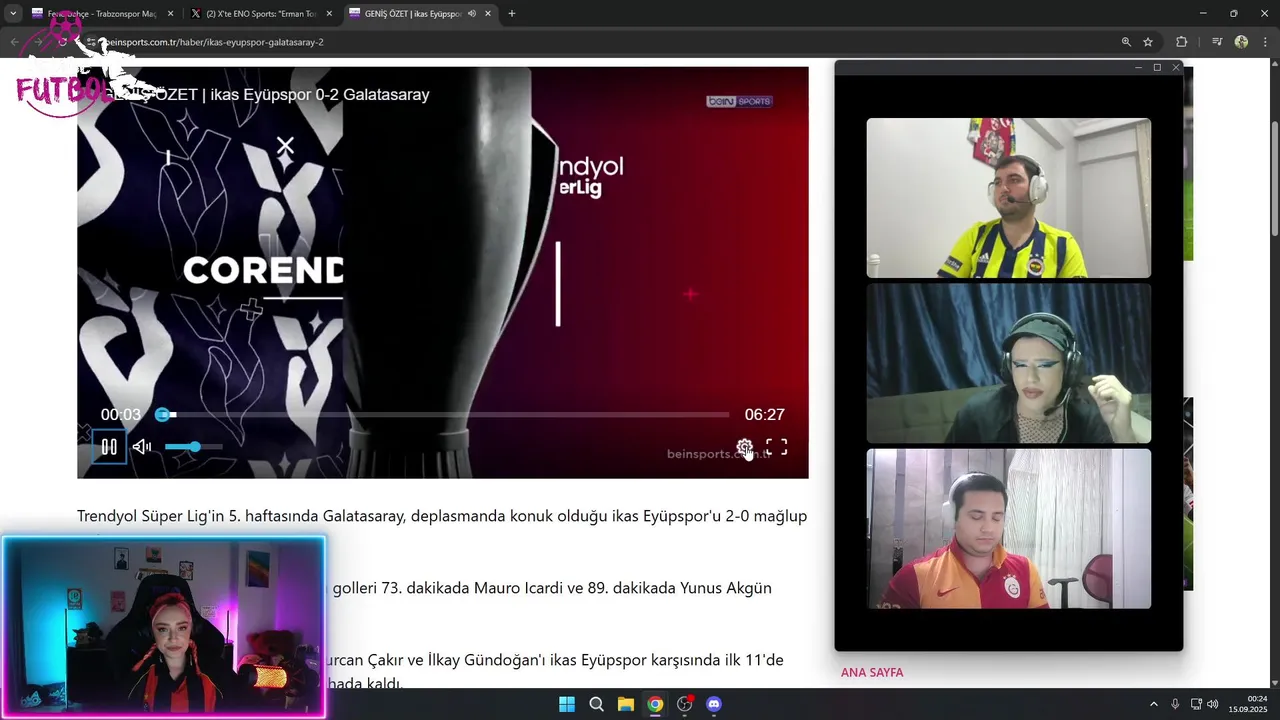The height and width of the screenshot is (720, 1280).
Task: Click the video progress bar
Action: tap(446, 414)
